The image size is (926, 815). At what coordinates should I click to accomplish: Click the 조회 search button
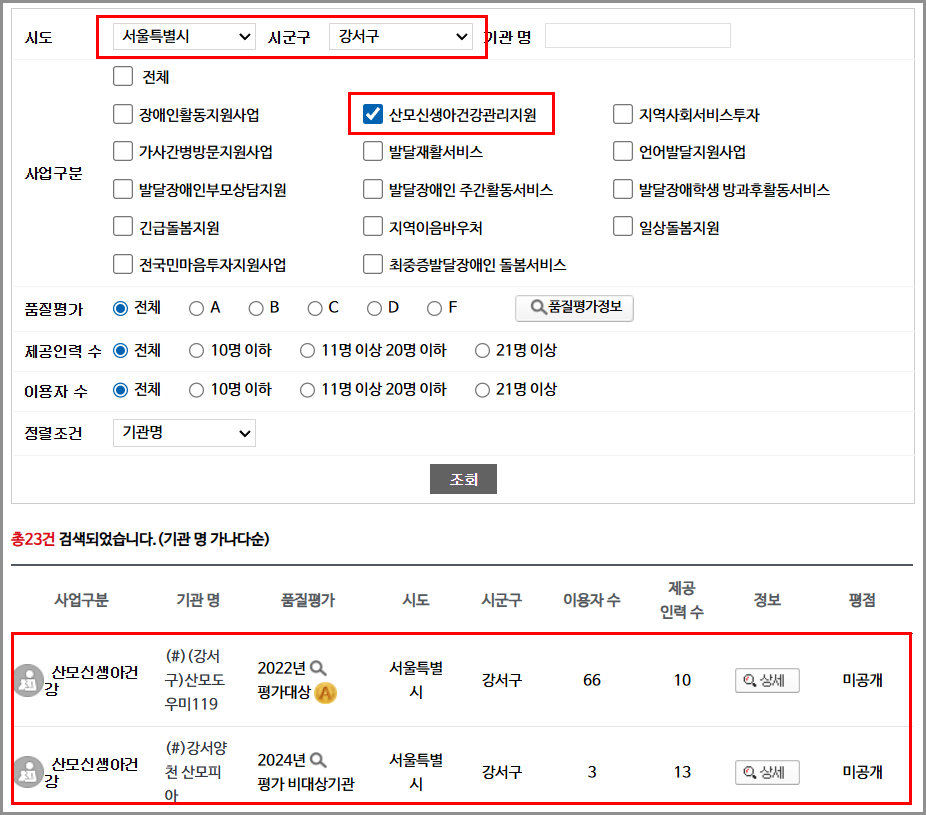[x=463, y=478]
